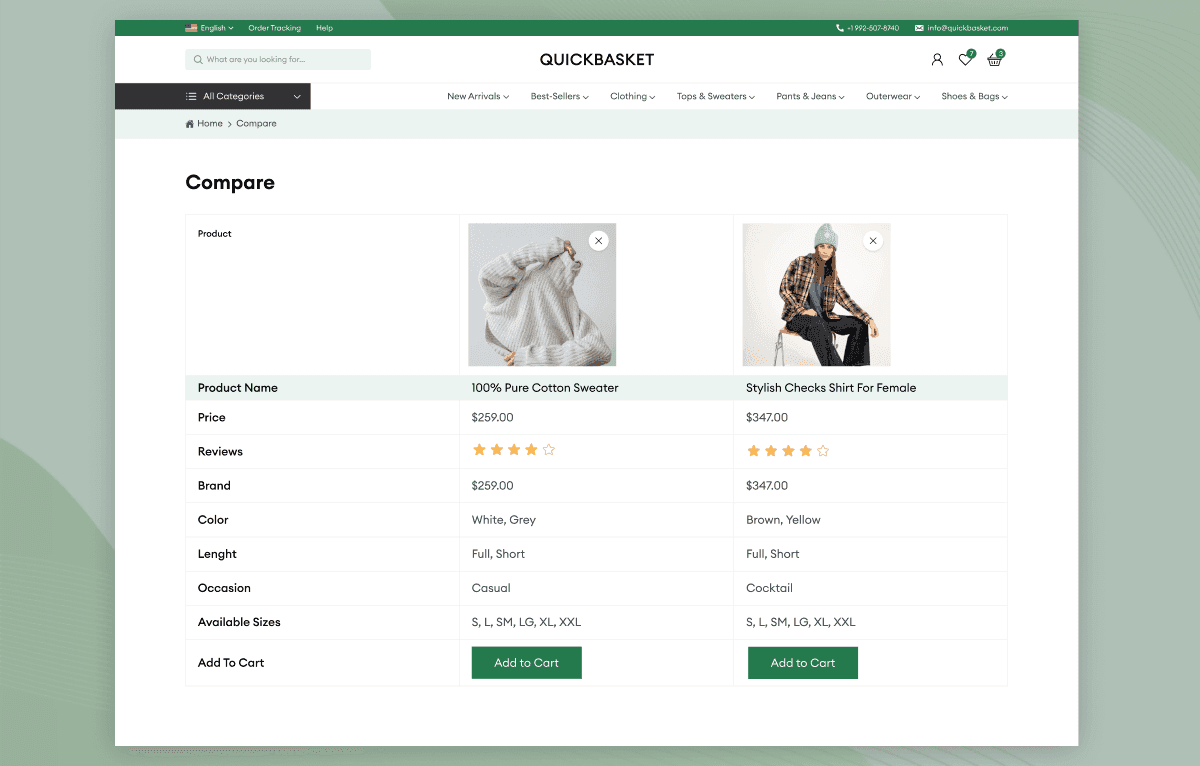Click the search input field

coord(285,60)
